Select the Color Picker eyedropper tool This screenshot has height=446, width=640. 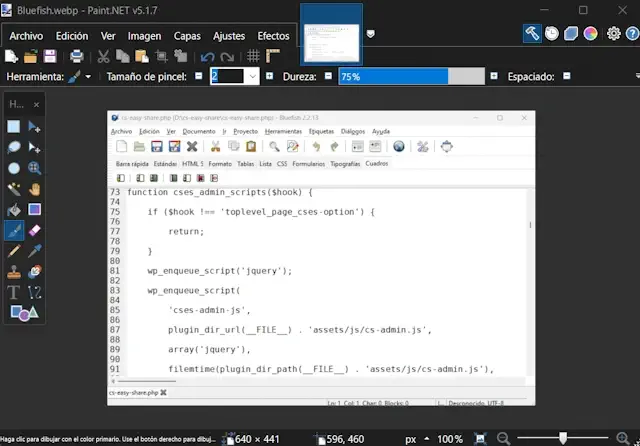pyautogui.click(x=34, y=251)
